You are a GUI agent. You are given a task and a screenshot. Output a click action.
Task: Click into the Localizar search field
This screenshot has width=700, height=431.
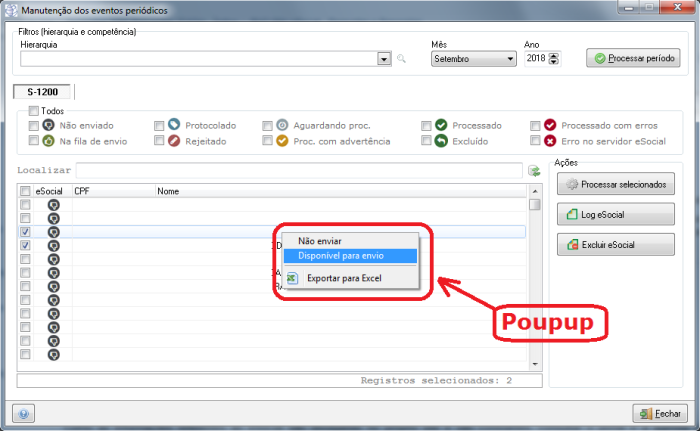(x=300, y=171)
